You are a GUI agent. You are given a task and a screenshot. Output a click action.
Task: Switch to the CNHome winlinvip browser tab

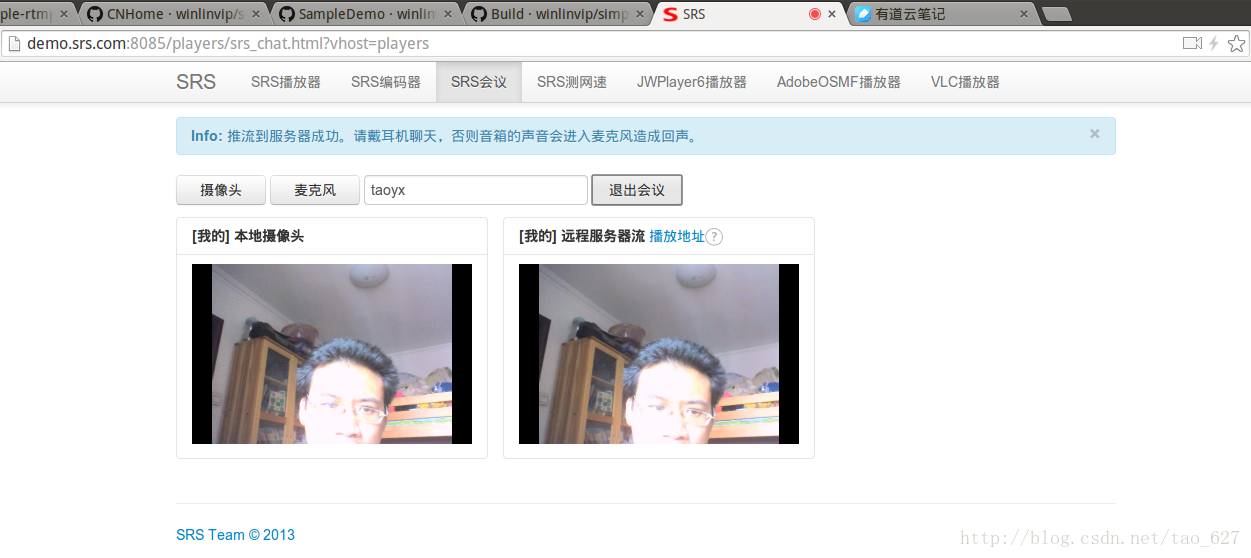click(x=175, y=14)
